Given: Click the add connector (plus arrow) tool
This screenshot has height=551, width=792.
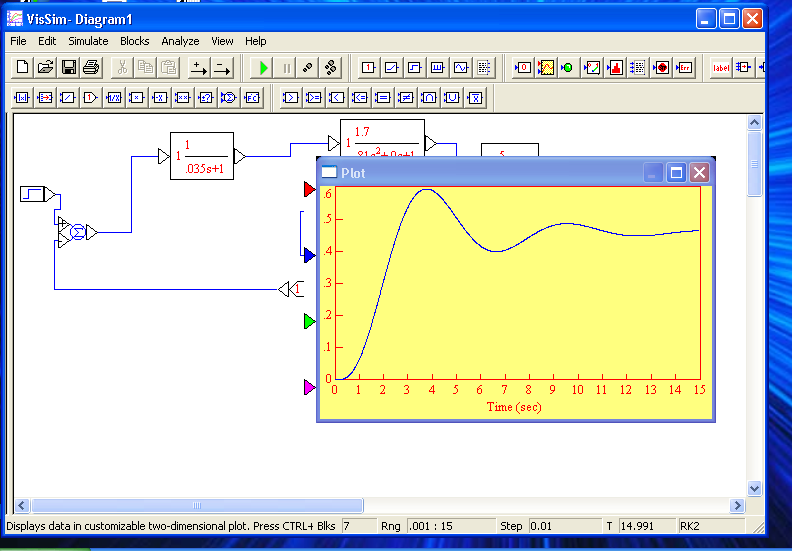Looking at the screenshot, I should pos(199,68).
